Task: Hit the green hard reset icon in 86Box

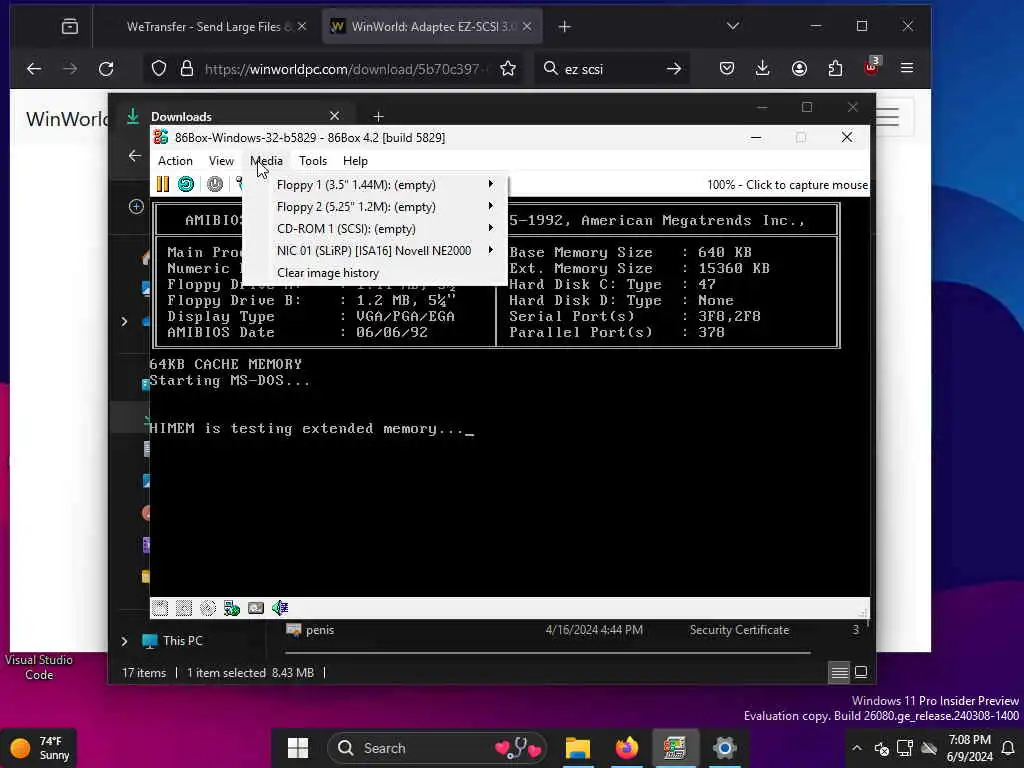Action: (x=186, y=184)
